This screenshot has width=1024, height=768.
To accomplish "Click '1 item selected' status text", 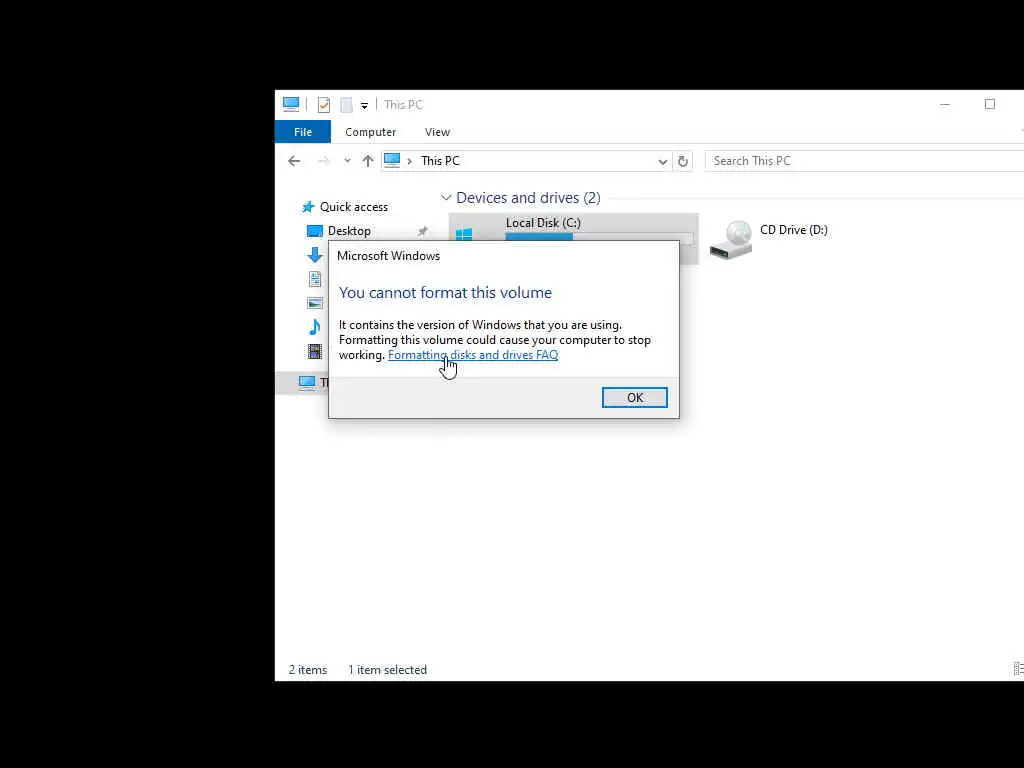I will (387, 669).
